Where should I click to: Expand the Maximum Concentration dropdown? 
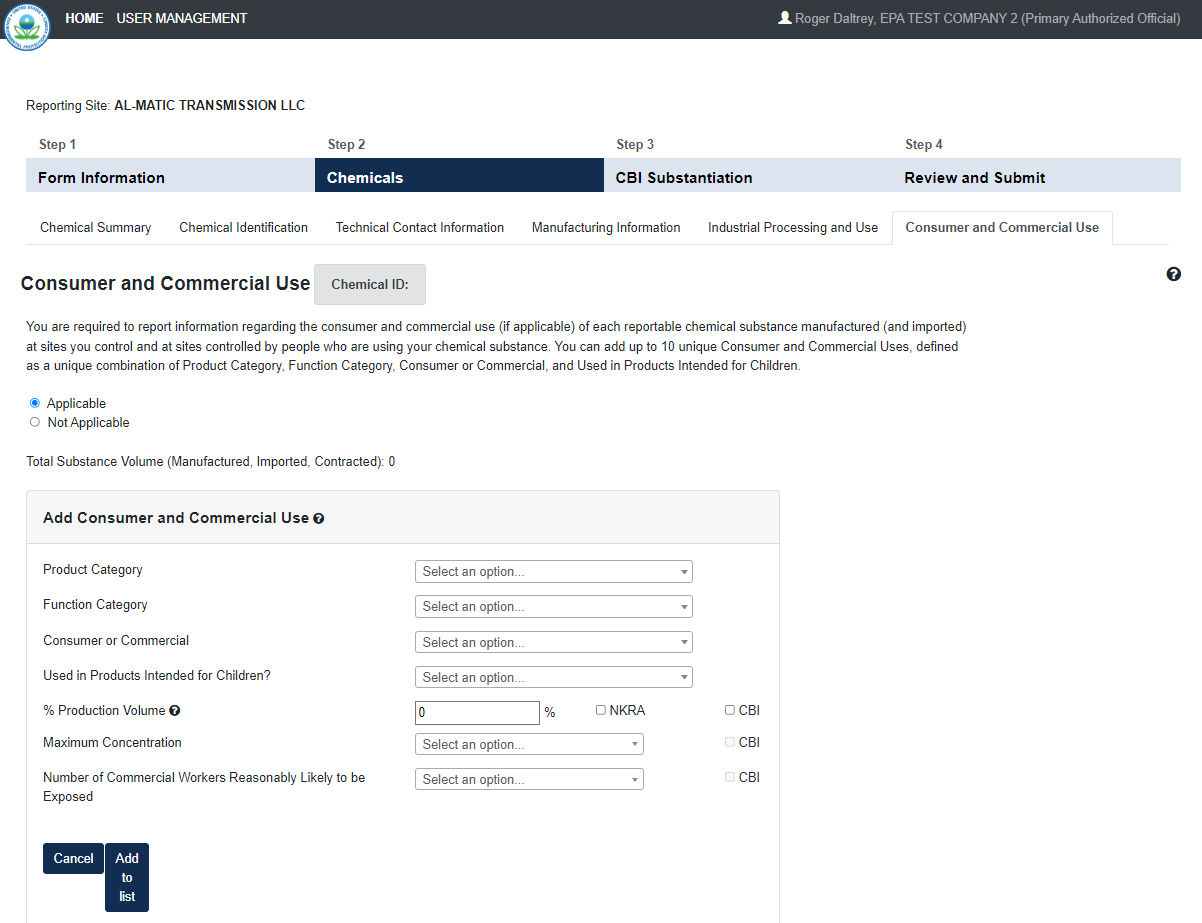[x=529, y=744]
